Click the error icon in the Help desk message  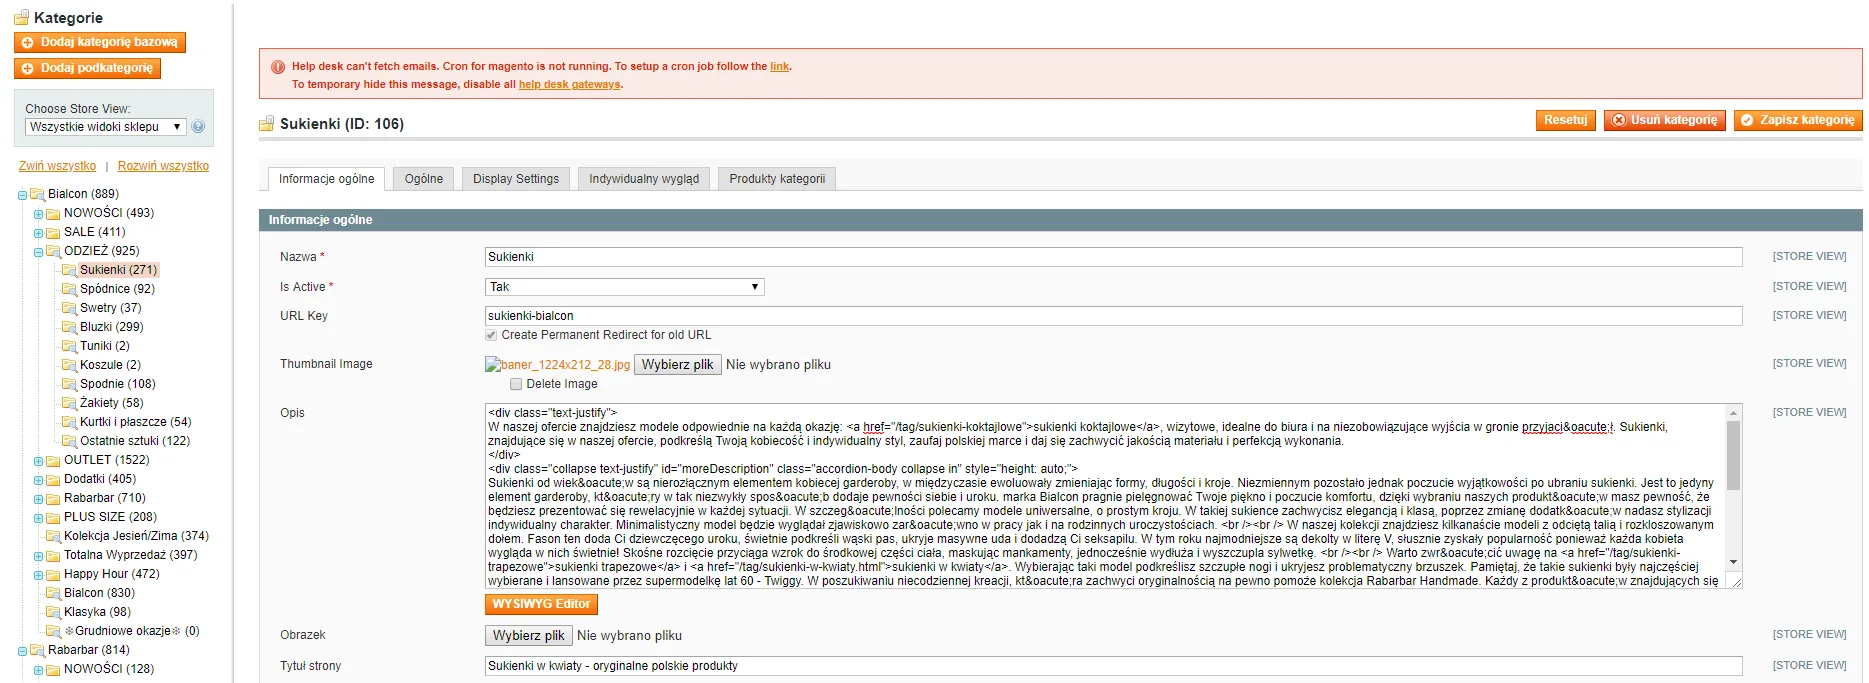click(278, 67)
